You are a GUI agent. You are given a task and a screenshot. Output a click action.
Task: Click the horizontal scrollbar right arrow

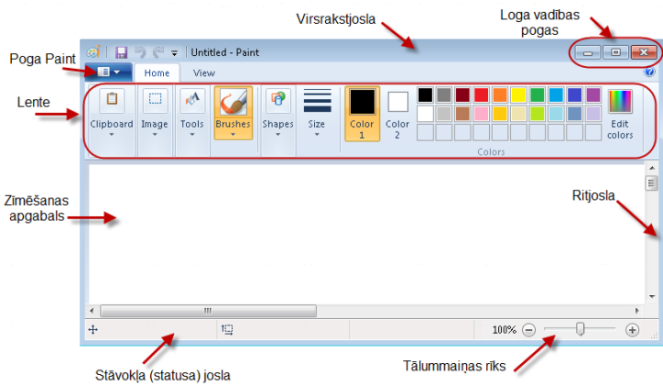[637, 311]
